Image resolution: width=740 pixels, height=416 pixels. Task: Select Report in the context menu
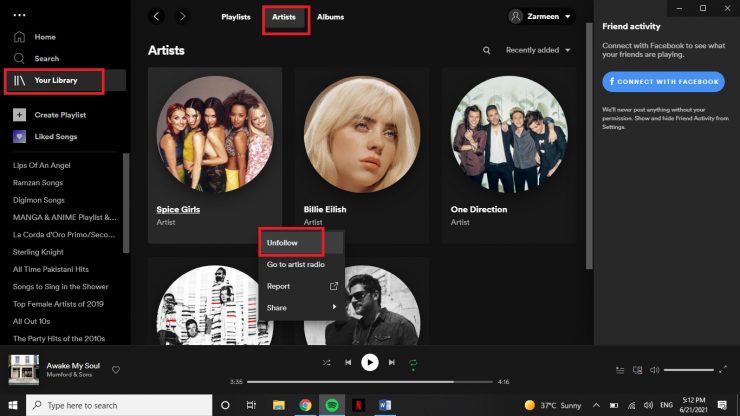[x=301, y=286]
